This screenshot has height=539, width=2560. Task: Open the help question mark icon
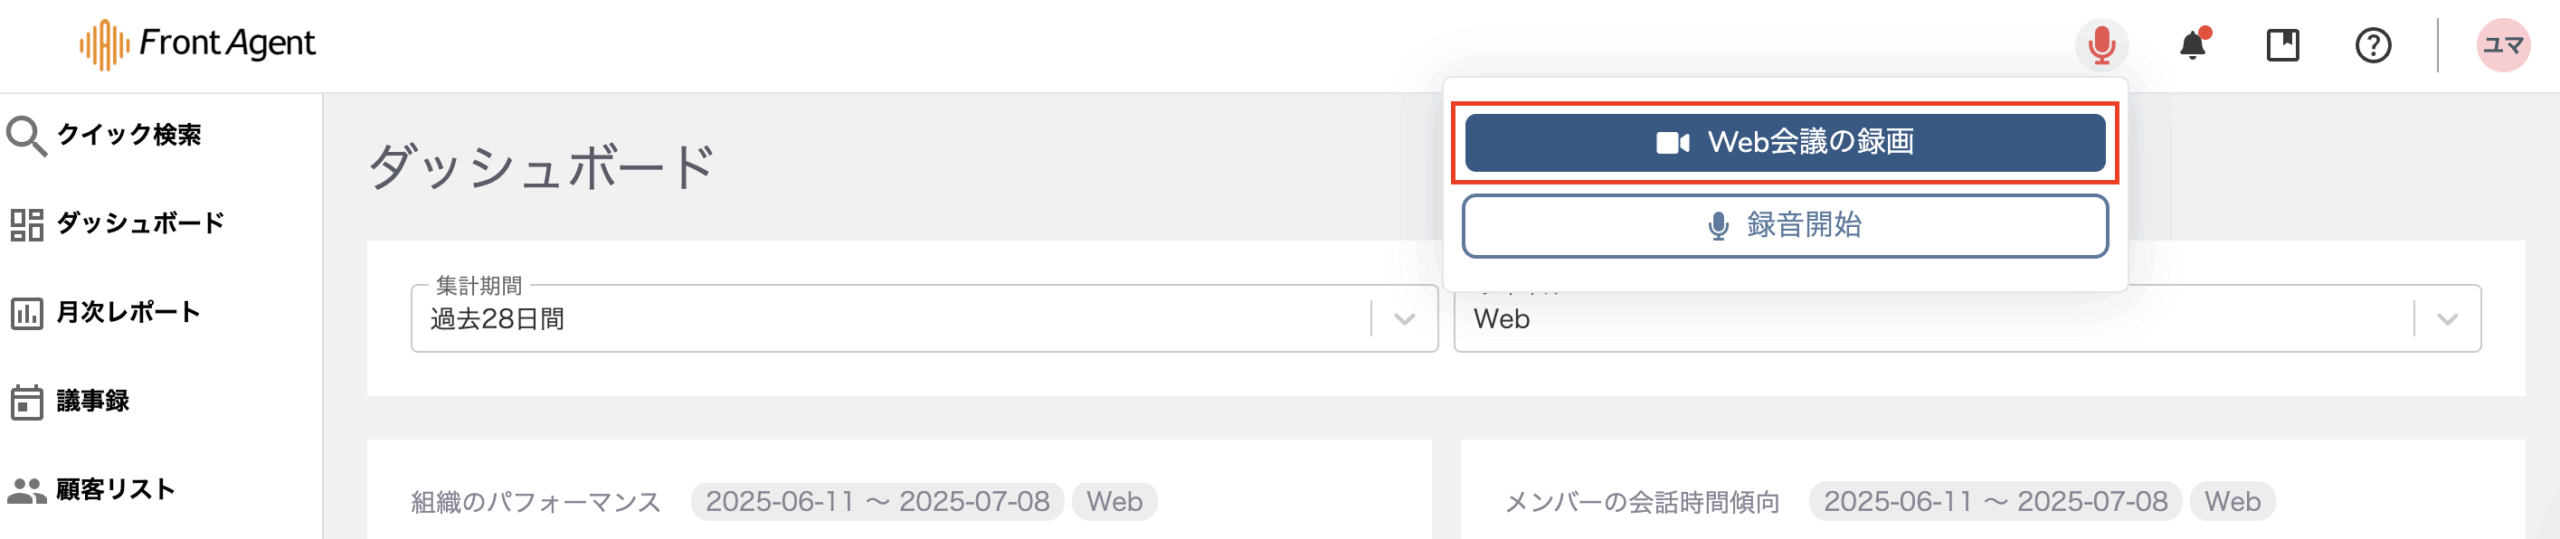pos(2372,45)
